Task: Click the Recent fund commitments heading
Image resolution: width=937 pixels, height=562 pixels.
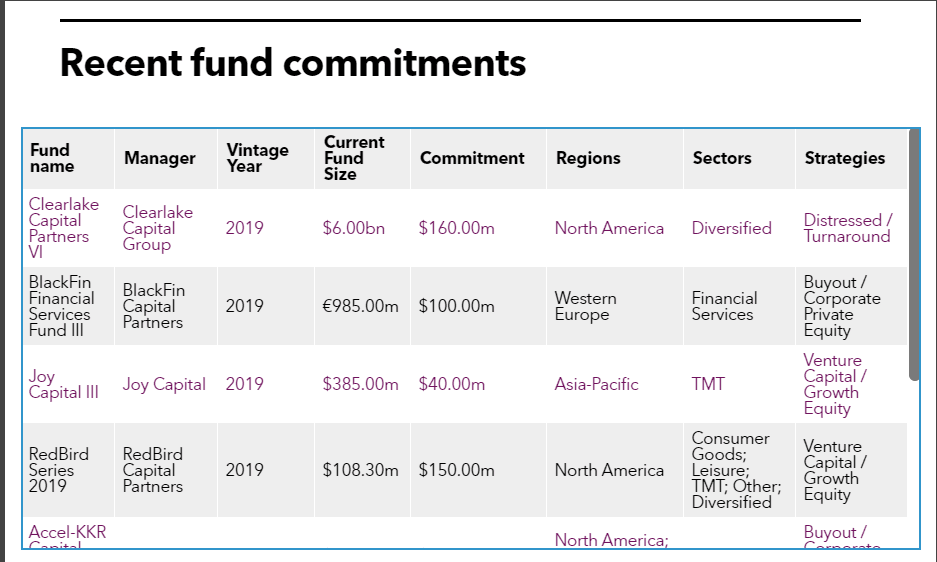Action: click(x=293, y=63)
